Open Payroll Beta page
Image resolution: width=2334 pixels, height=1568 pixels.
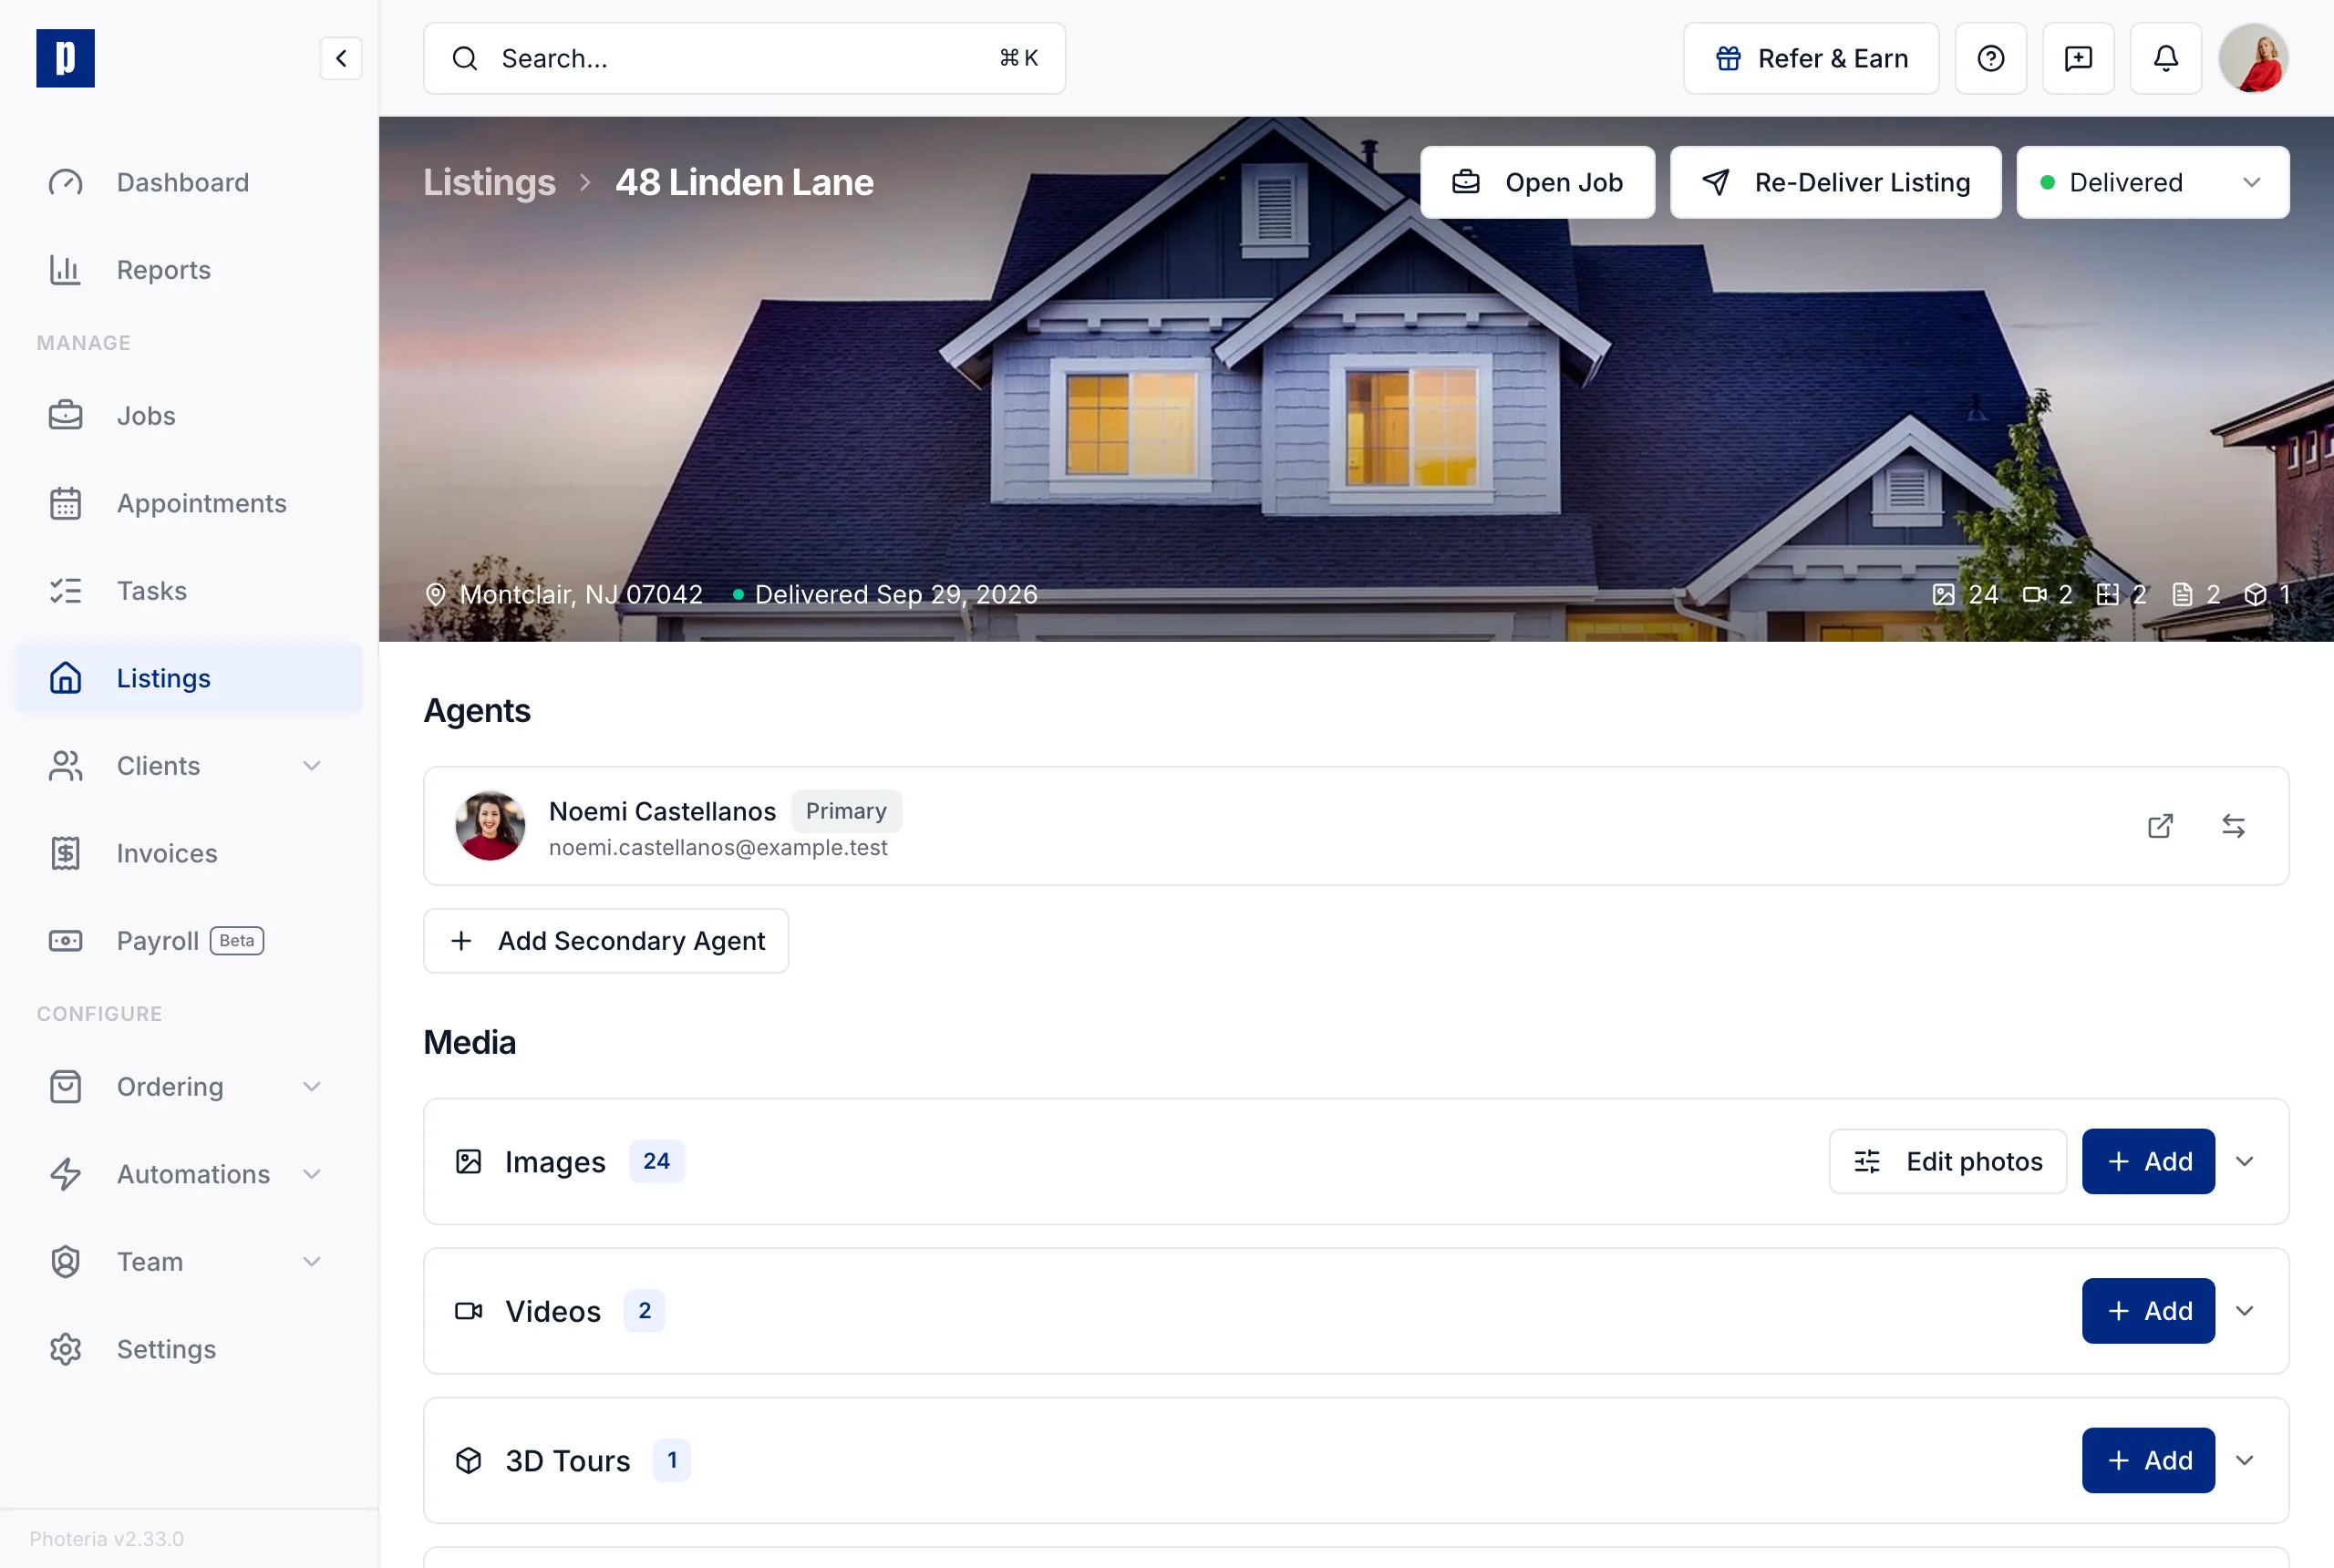point(189,941)
